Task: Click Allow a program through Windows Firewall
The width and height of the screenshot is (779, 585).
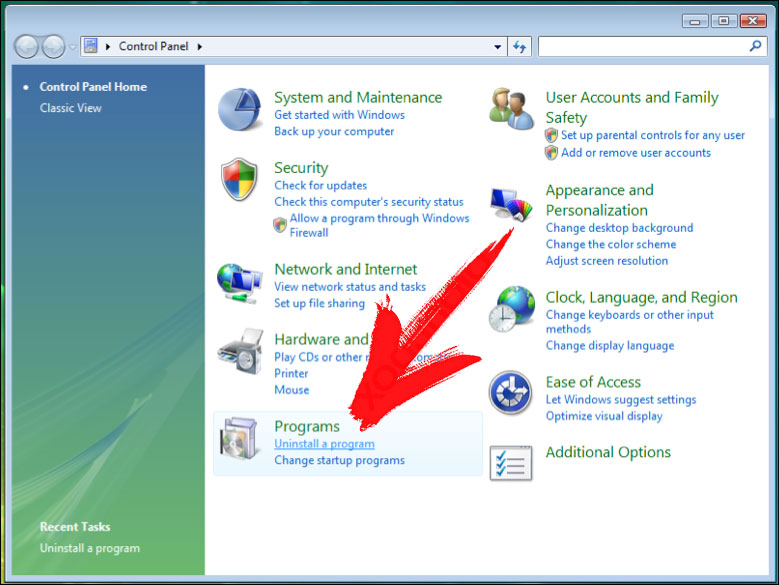Action: click(380, 225)
